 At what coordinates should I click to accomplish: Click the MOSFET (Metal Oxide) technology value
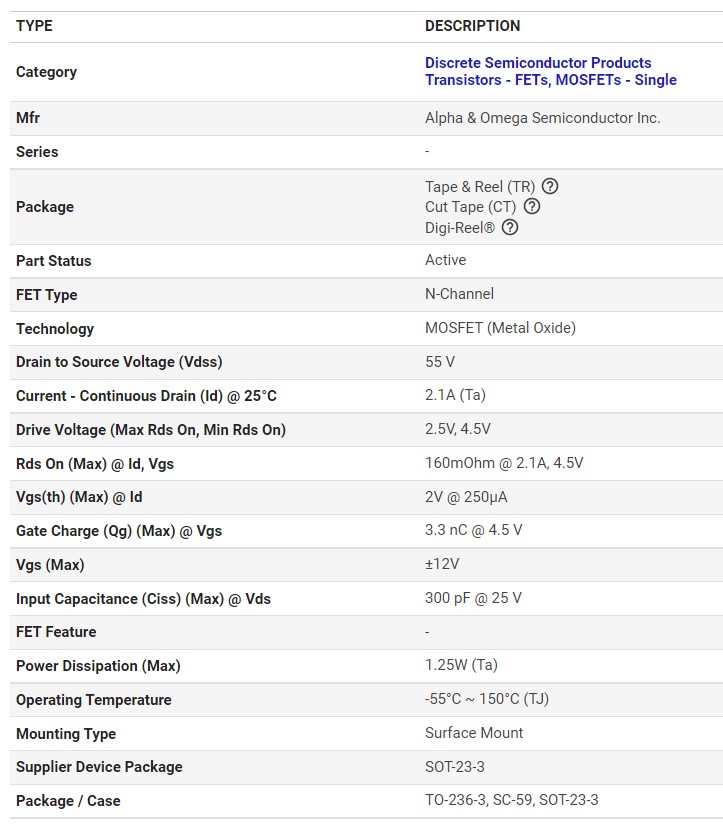point(500,328)
